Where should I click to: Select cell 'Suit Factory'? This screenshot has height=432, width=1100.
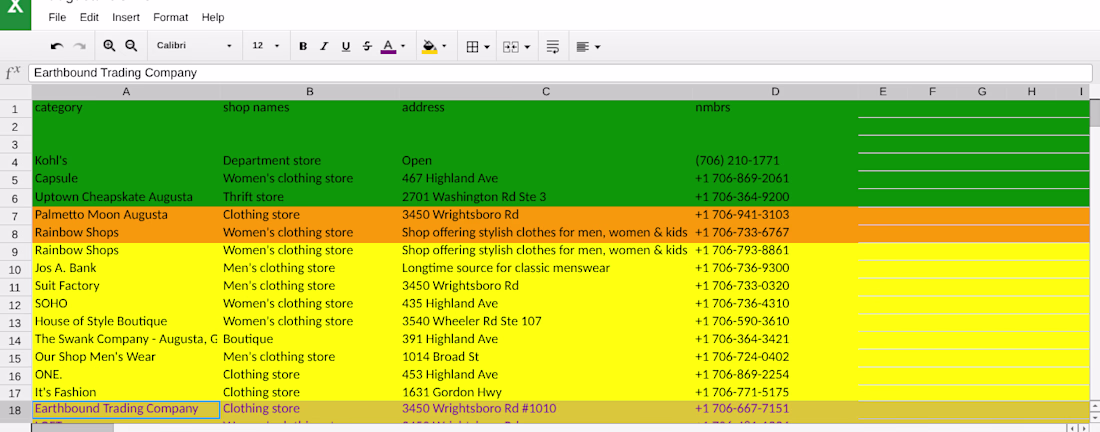click(126, 286)
